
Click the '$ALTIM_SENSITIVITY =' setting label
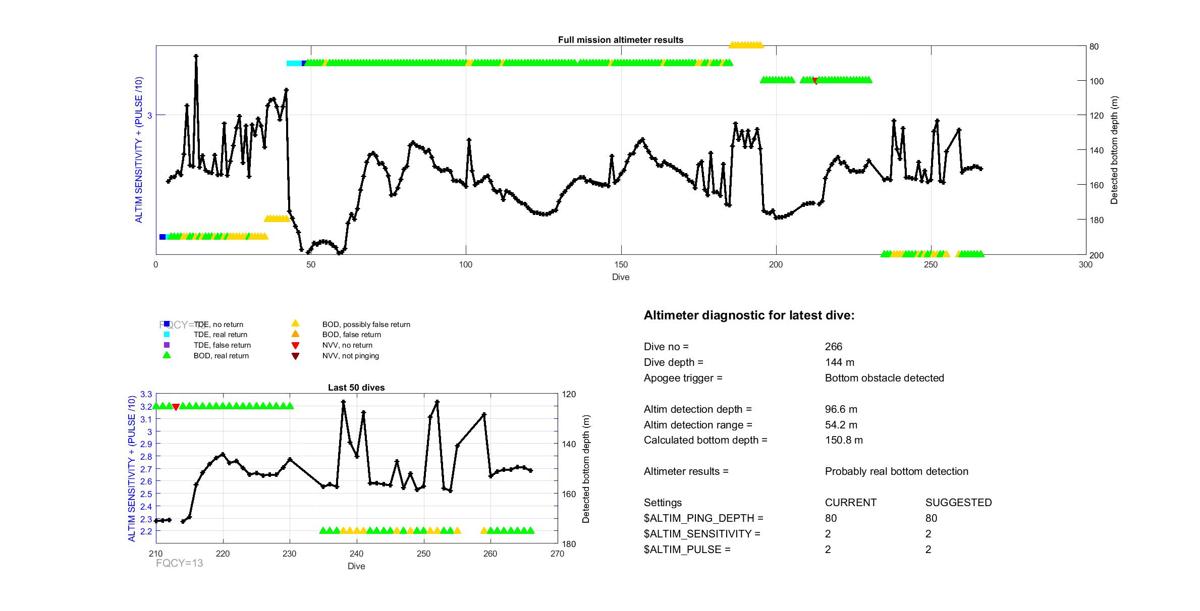point(702,534)
